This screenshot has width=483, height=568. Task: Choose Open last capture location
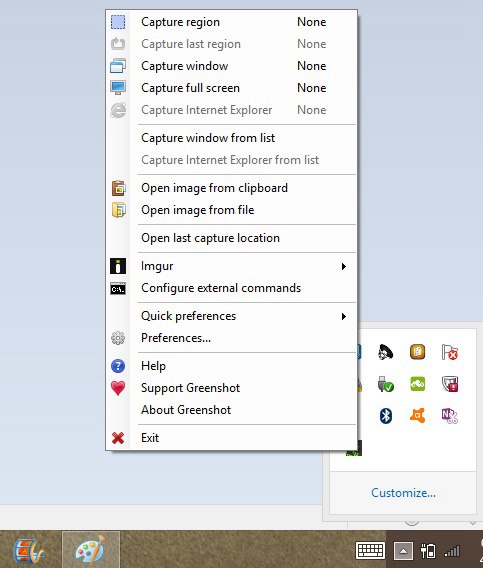[x=231, y=238]
